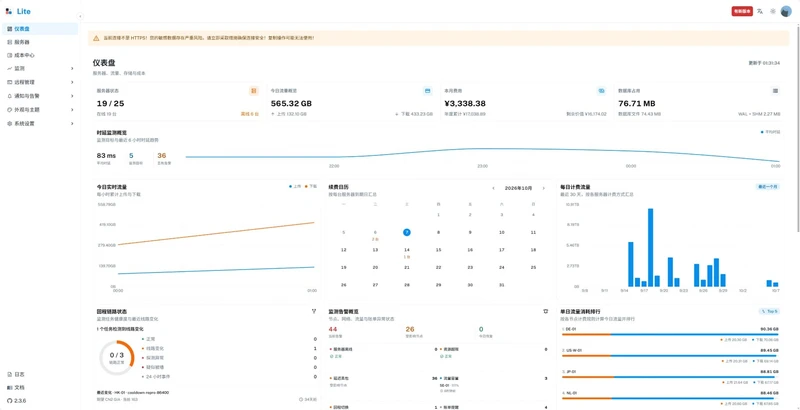Click the 44 current alerts number
The image size is (800, 410).
point(333,329)
